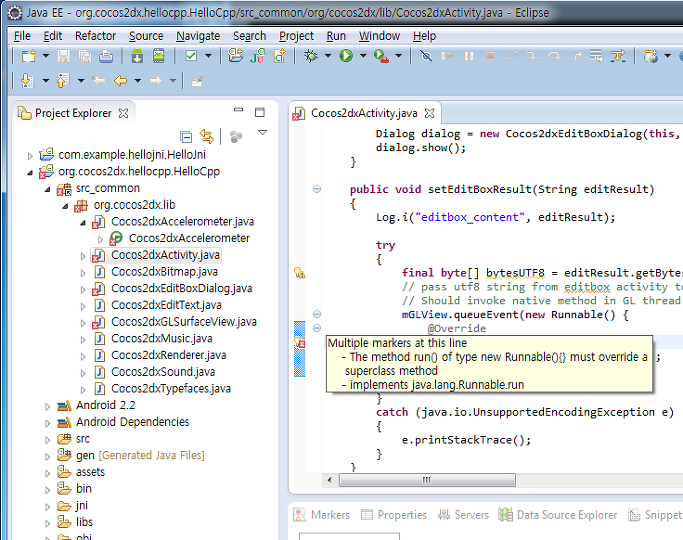Open the Navigate menu

click(198, 36)
